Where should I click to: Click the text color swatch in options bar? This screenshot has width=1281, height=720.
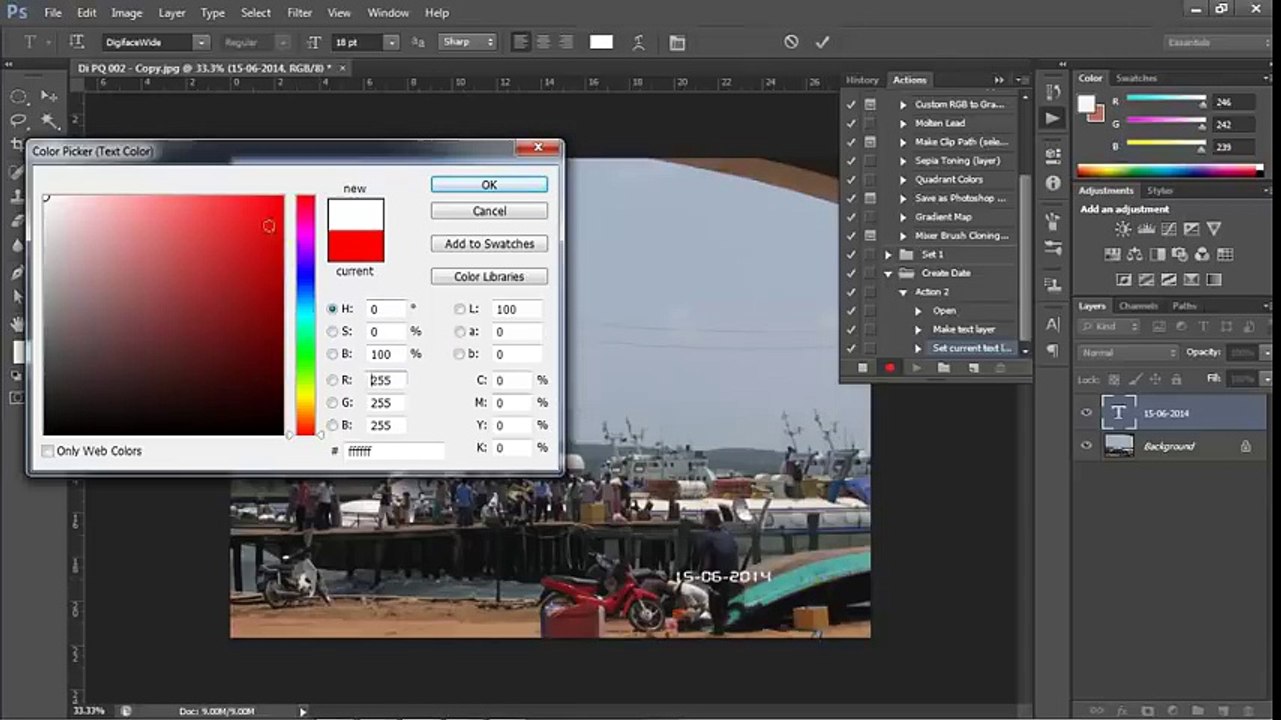click(x=601, y=42)
